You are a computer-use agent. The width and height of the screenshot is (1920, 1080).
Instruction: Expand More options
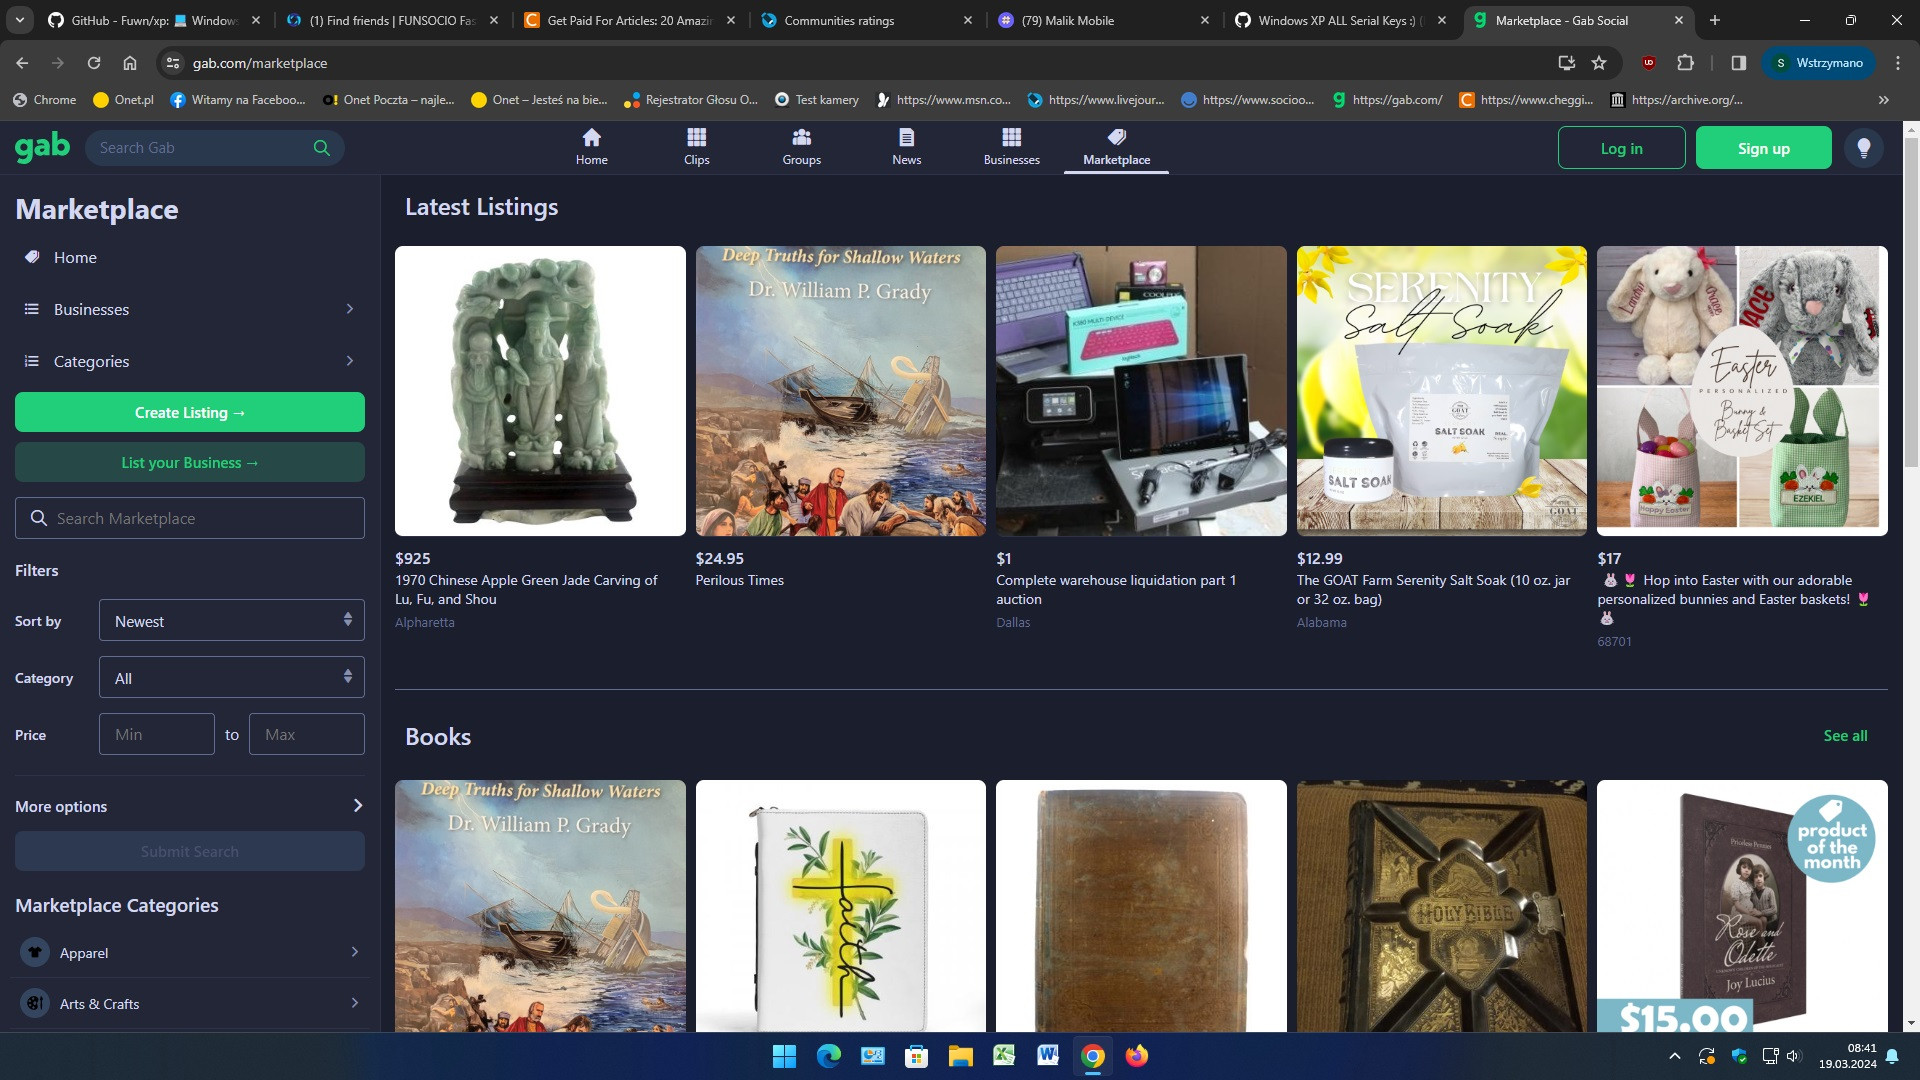click(x=189, y=806)
